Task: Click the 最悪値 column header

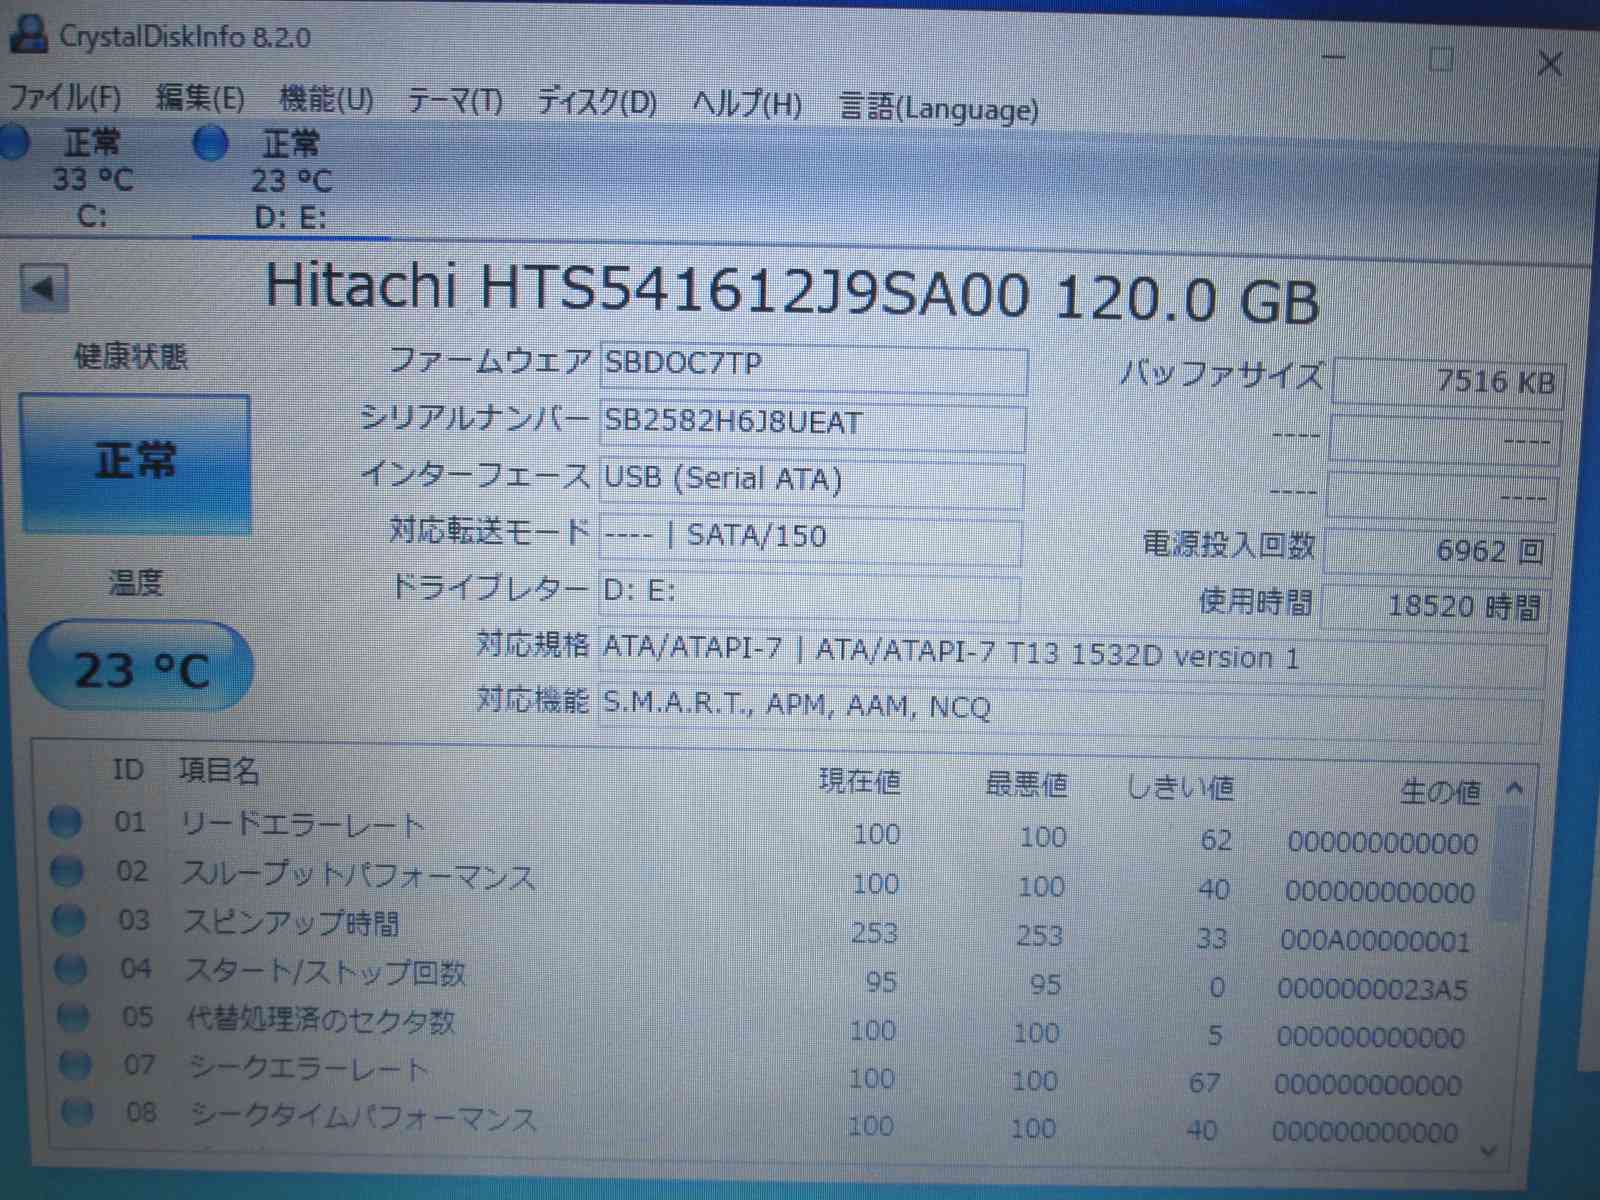Action: [1026, 785]
